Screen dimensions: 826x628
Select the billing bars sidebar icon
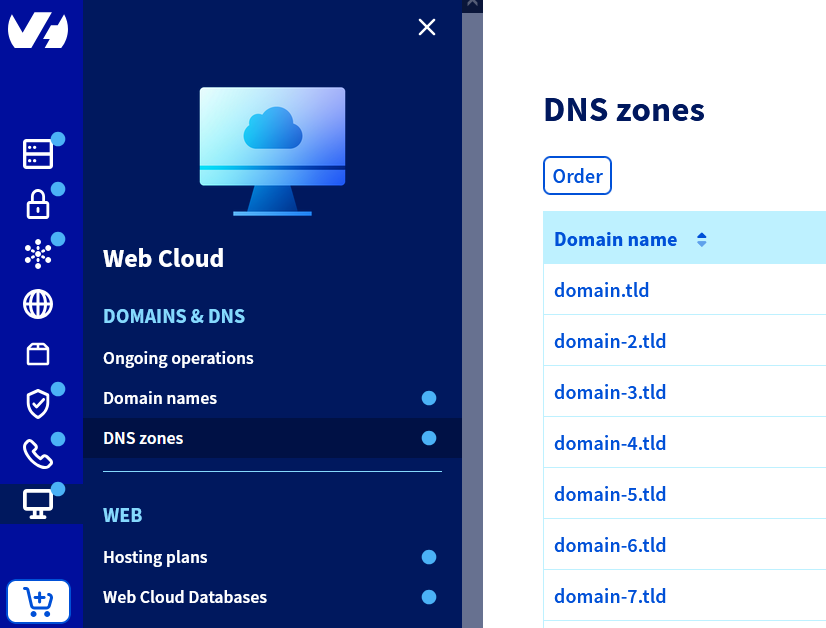(x=37, y=154)
